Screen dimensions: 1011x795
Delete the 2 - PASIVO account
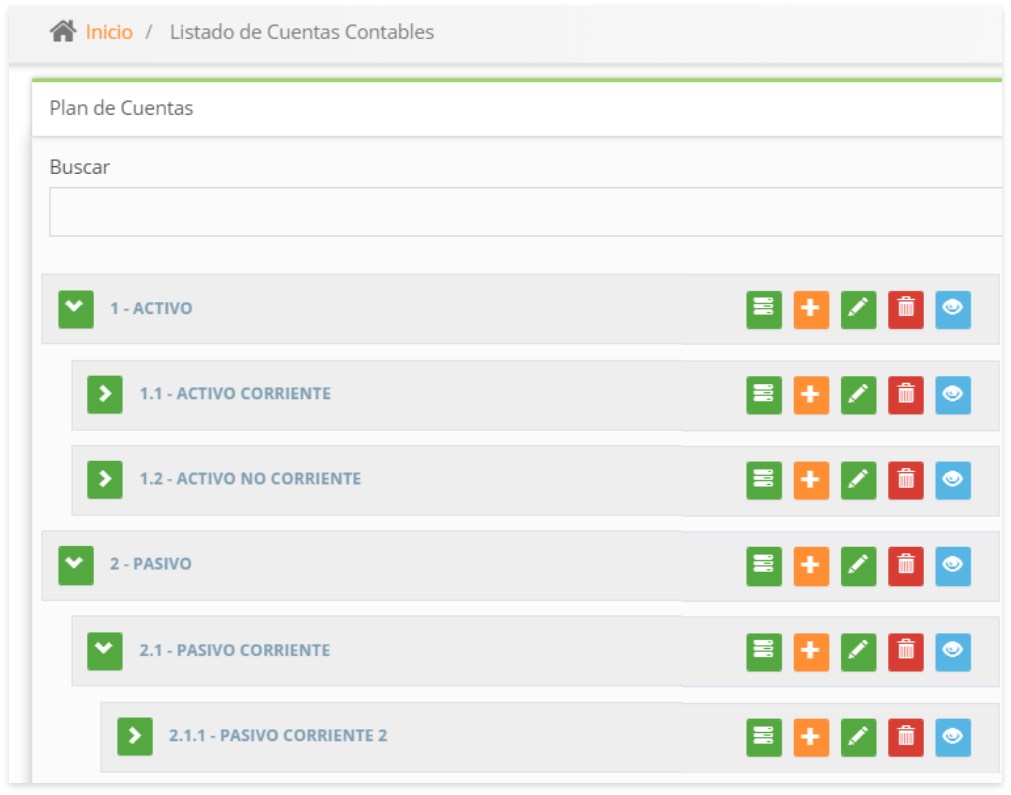[x=906, y=566]
